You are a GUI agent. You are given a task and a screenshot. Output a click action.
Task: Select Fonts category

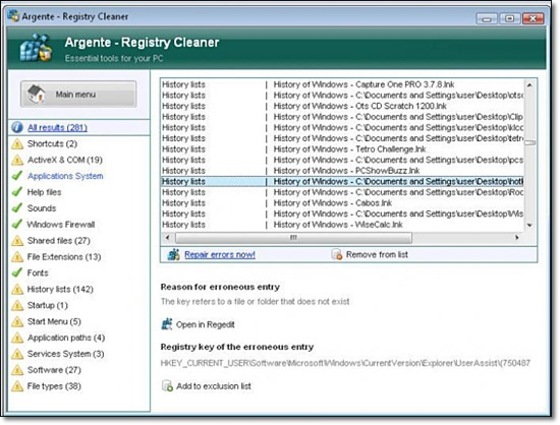tap(38, 273)
